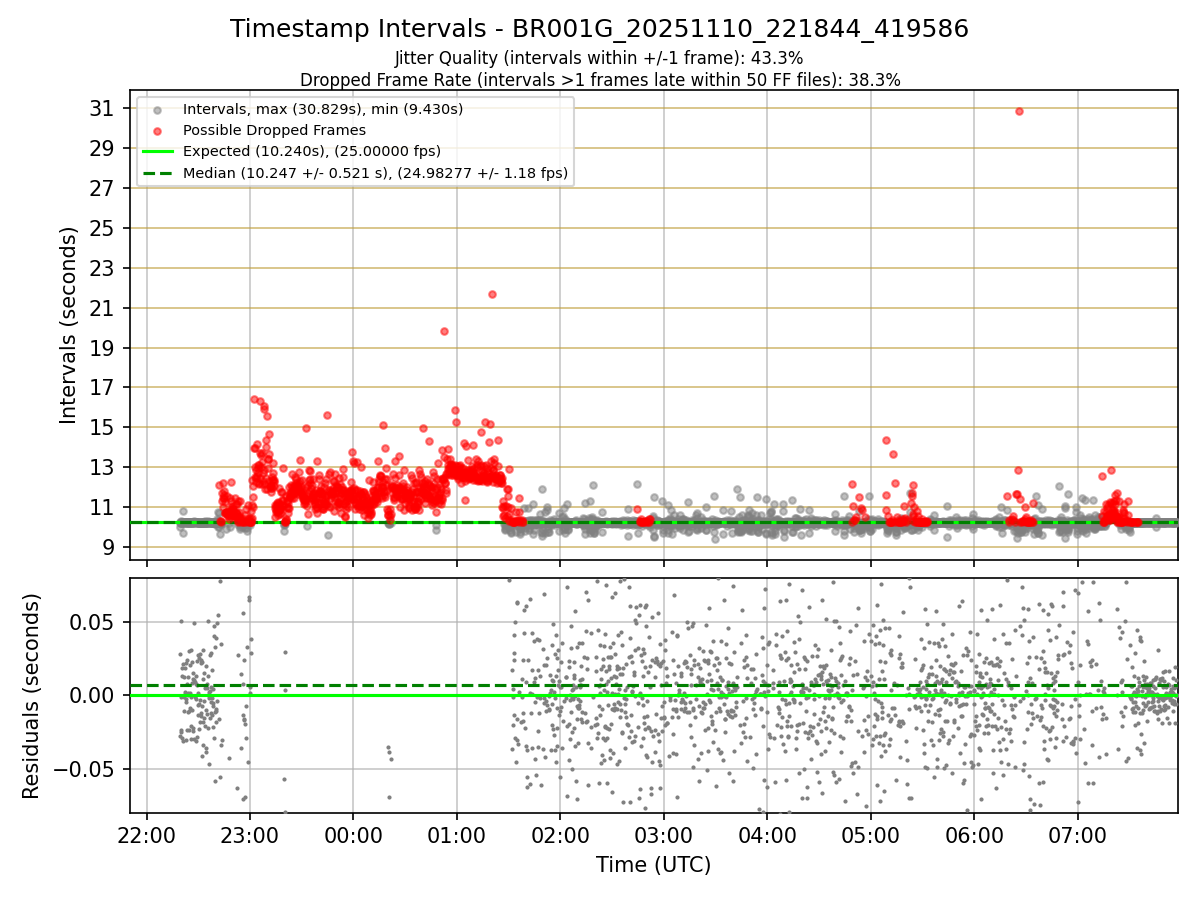Screen dimensions: 1200x900
Task: Click the "11" y-axis tick label
Action: click(x=103, y=507)
